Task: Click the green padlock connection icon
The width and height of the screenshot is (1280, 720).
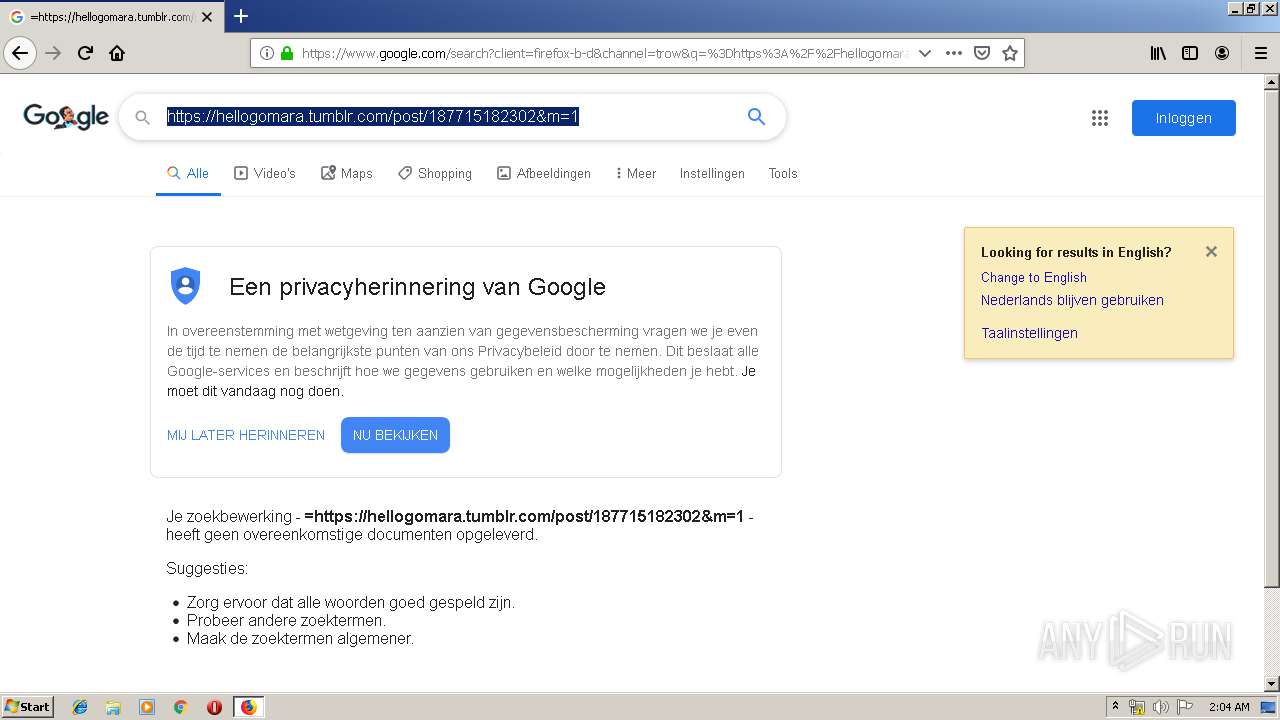Action: click(x=287, y=53)
